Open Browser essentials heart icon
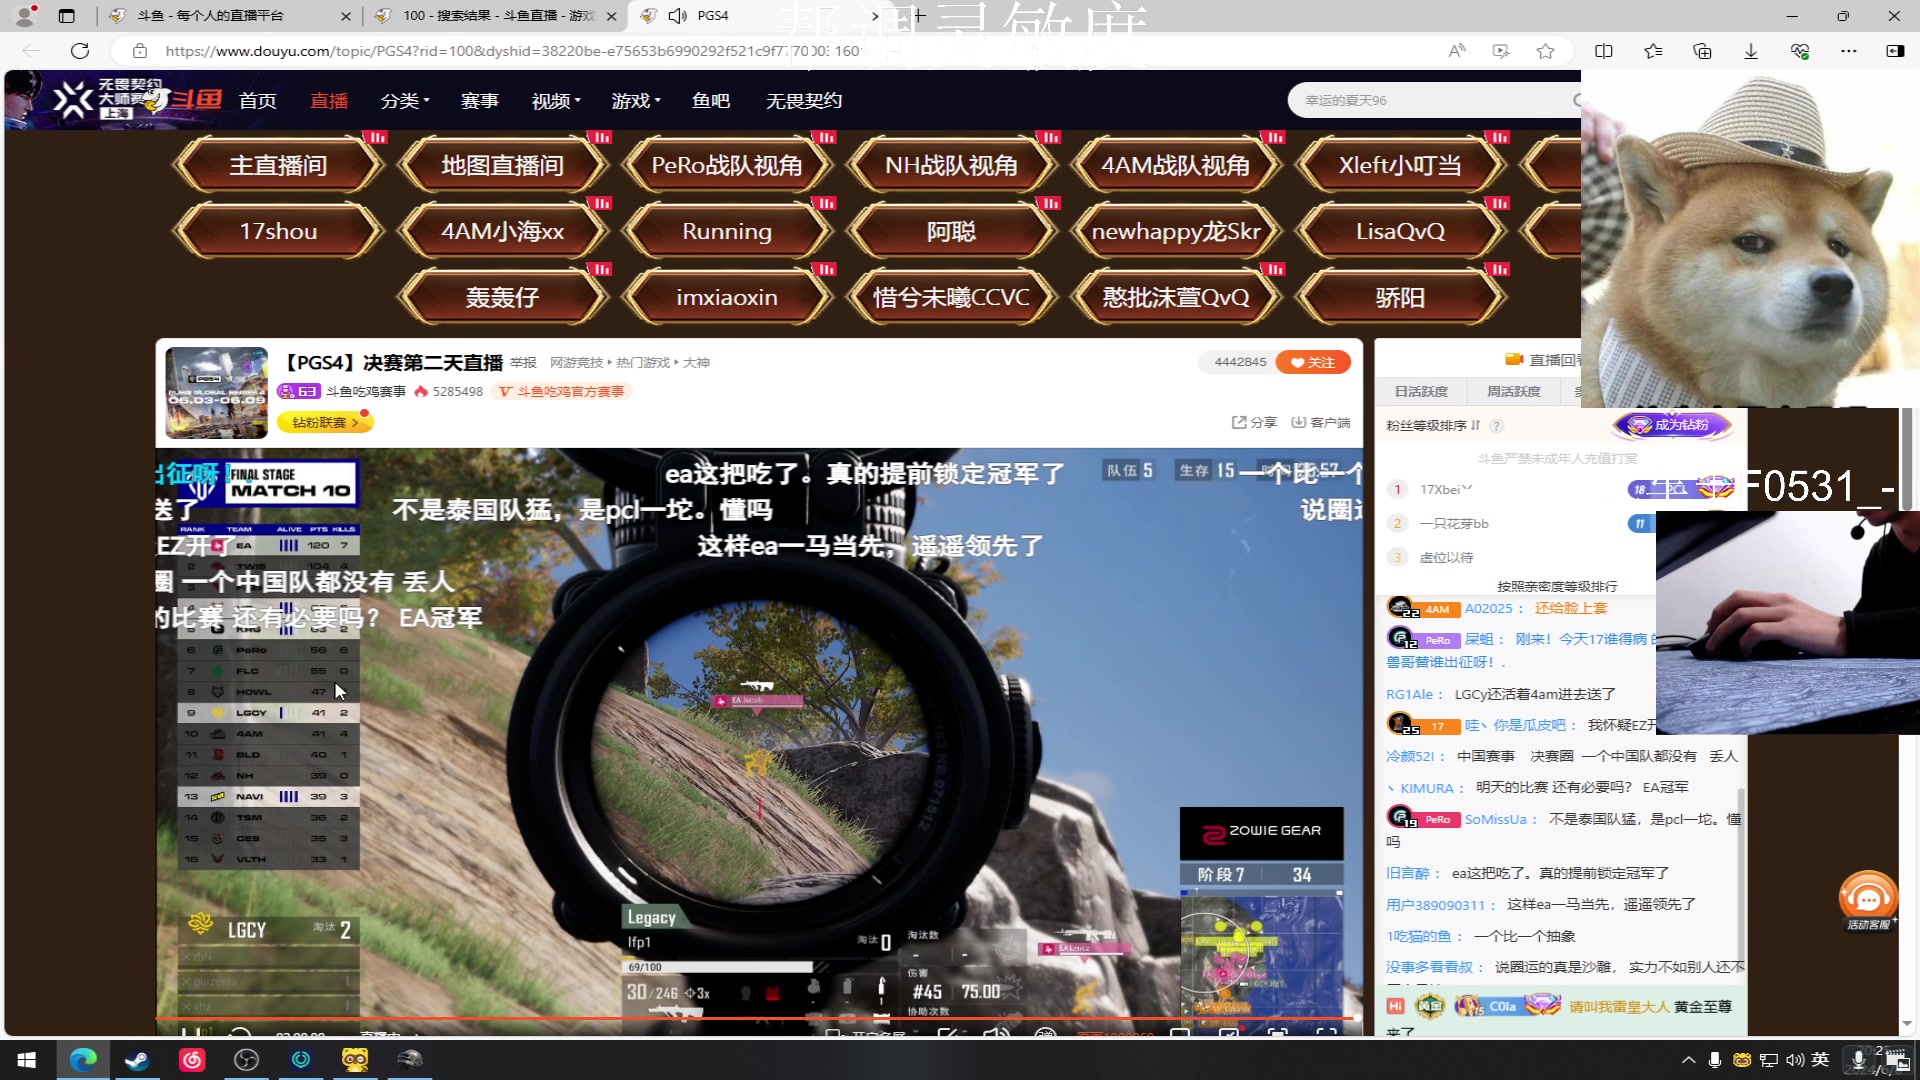The height and width of the screenshot is (1080, 1920). pyautogui.click(x=1800, y=51)
